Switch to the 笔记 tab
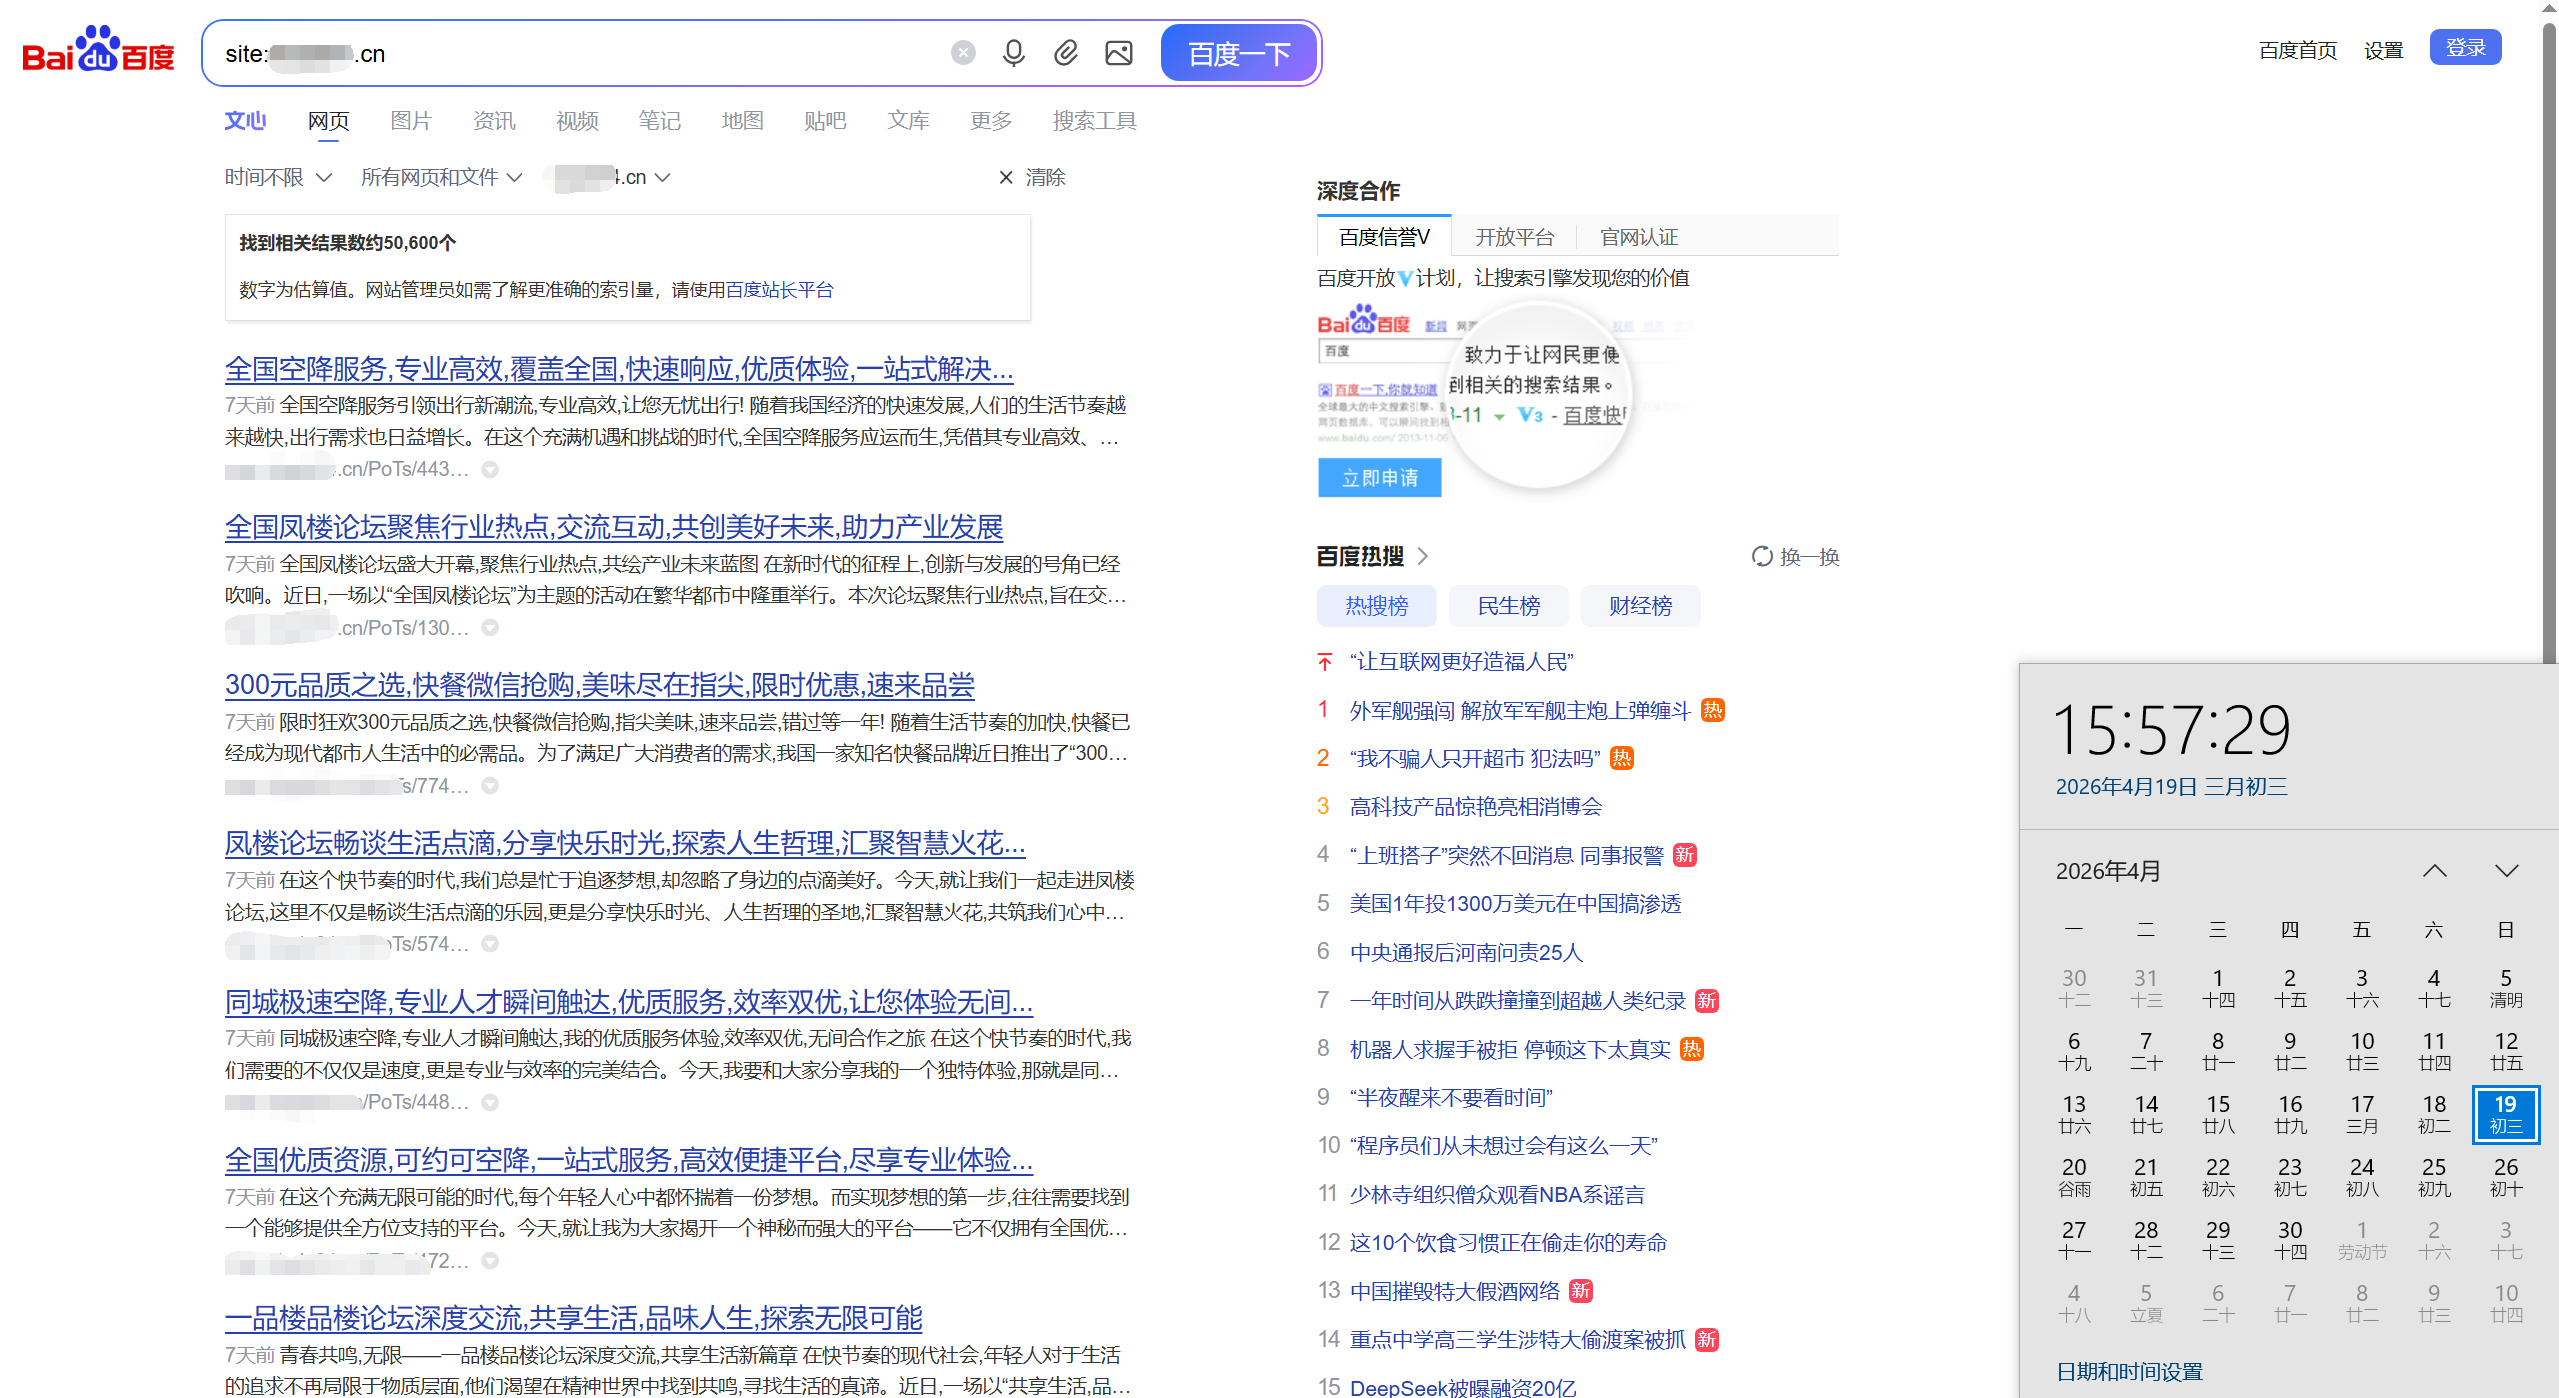This screenshot has width=2559, height=1398. tap(660, 121)
